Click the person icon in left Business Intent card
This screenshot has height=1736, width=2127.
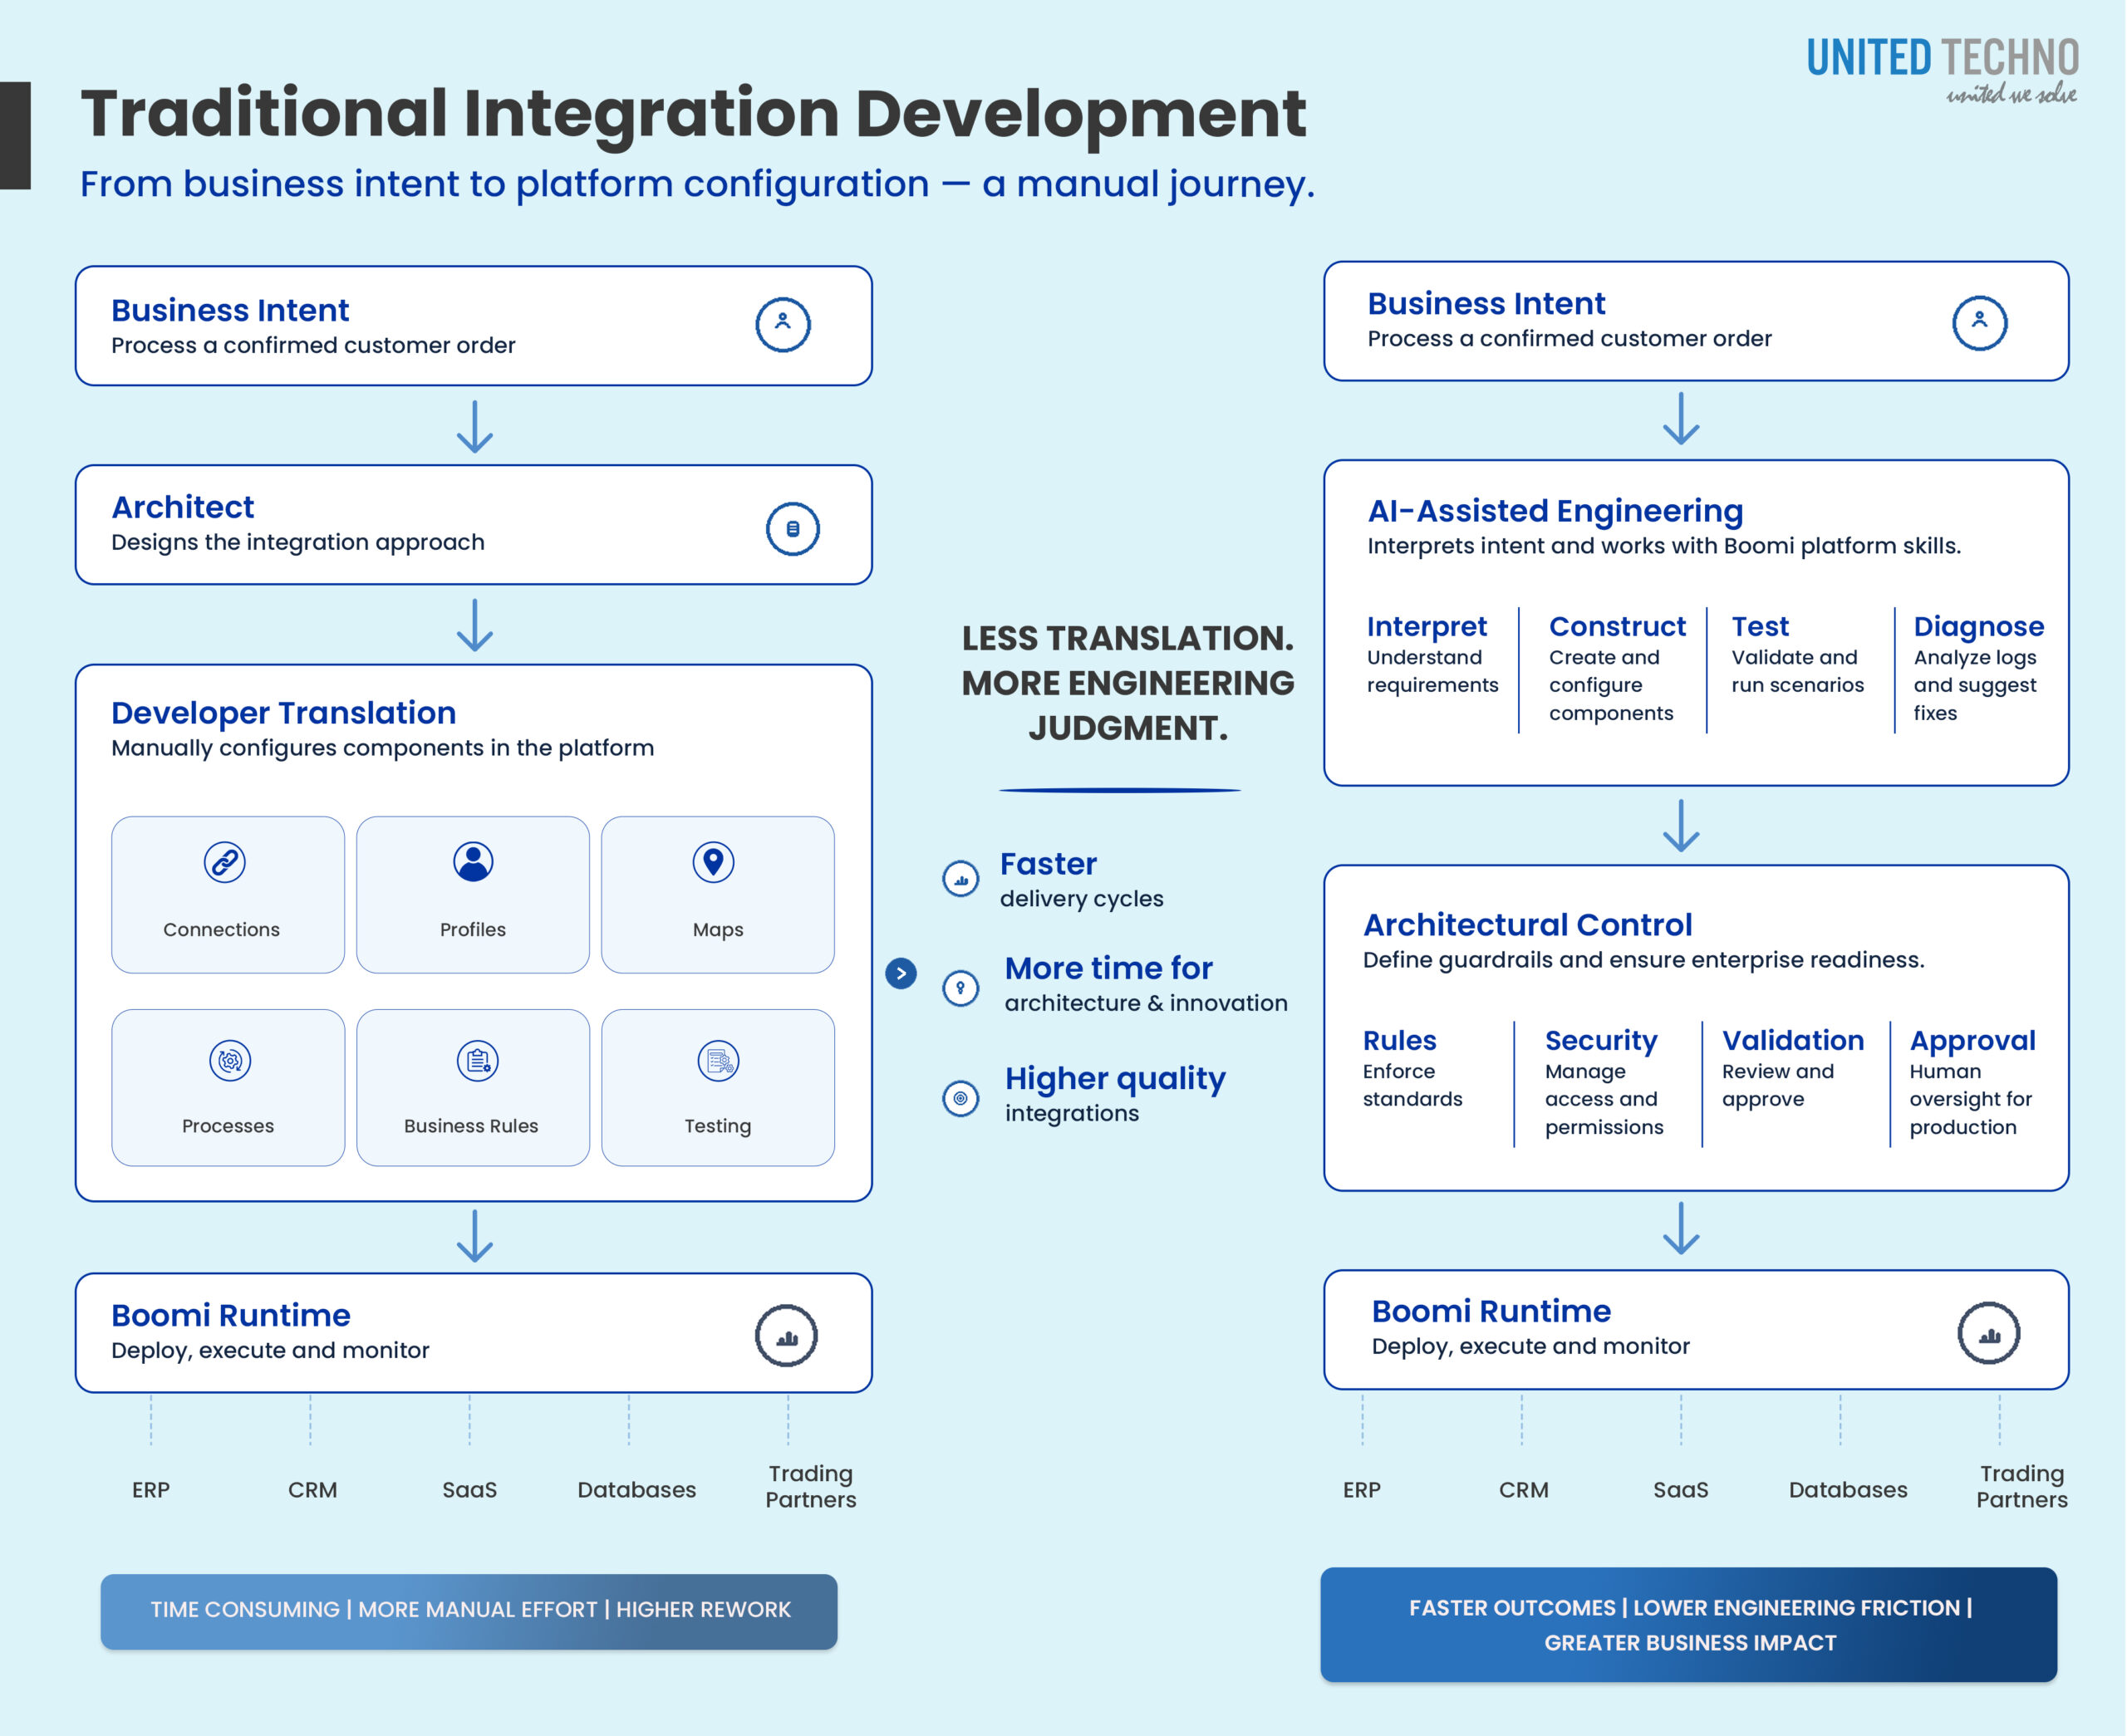(783, 324)
